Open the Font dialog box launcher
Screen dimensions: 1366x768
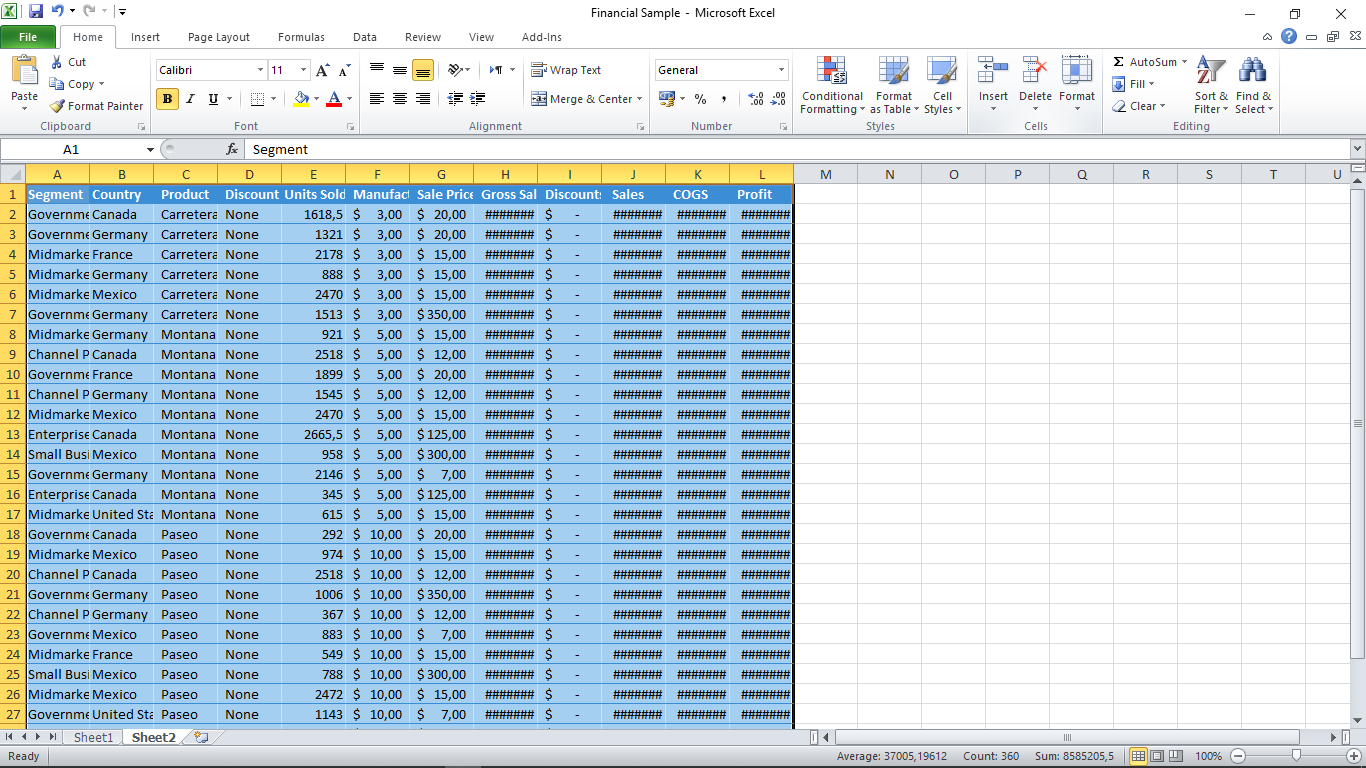[350, 127]
